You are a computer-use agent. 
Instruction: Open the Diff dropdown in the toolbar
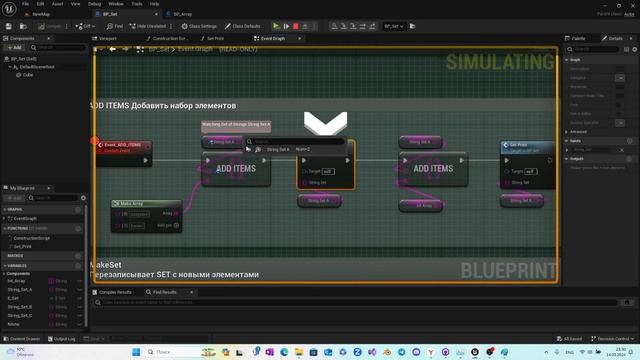point(85,26)
